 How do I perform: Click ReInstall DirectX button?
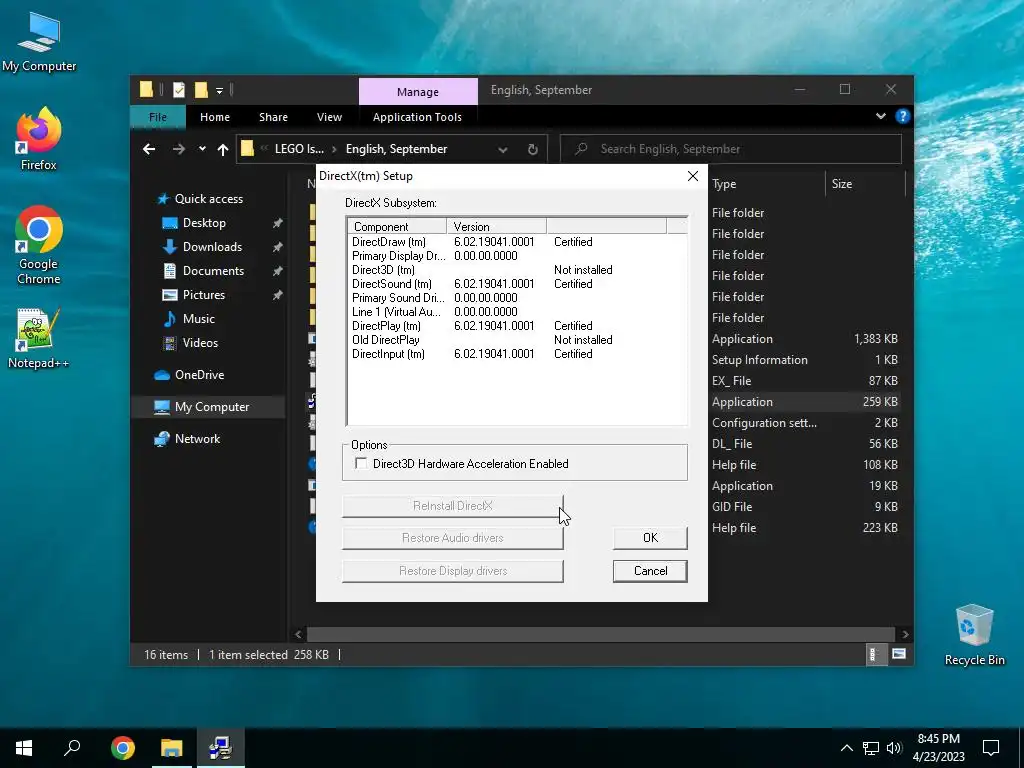pos(453,506)
